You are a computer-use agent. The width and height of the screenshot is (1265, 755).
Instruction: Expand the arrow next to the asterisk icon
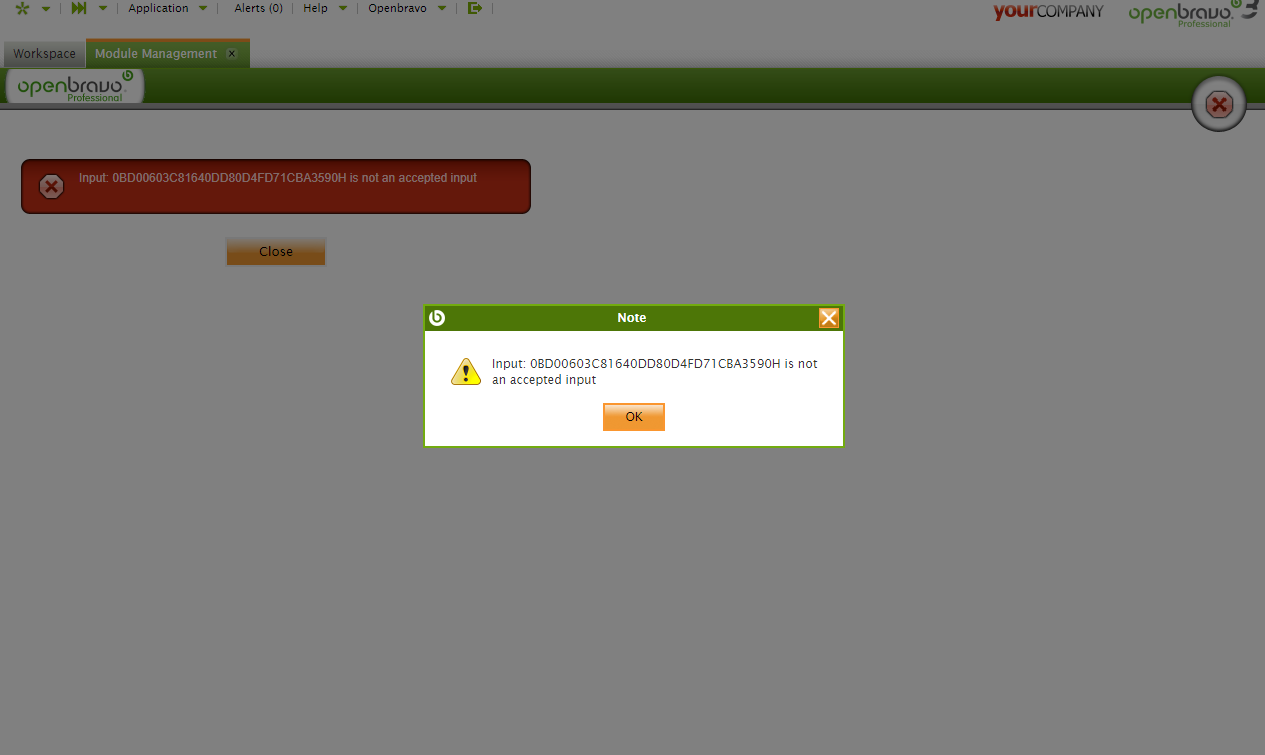[45, 9]
